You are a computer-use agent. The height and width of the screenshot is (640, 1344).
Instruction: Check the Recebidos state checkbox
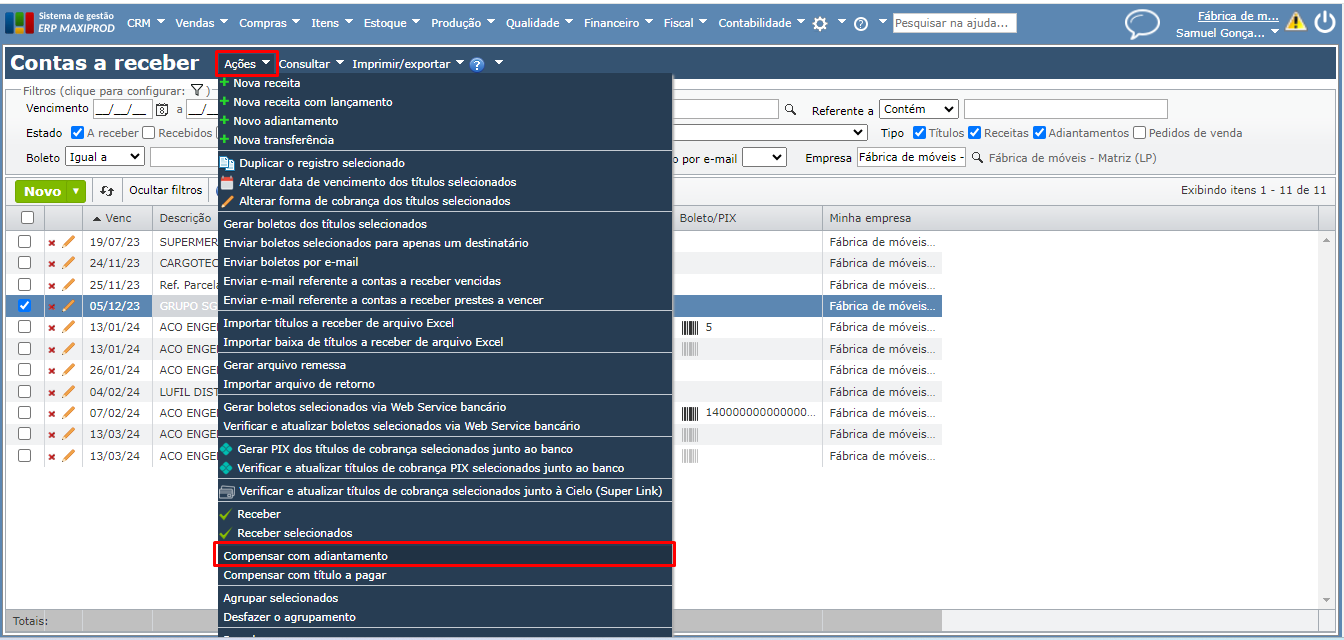pos(148,133)
